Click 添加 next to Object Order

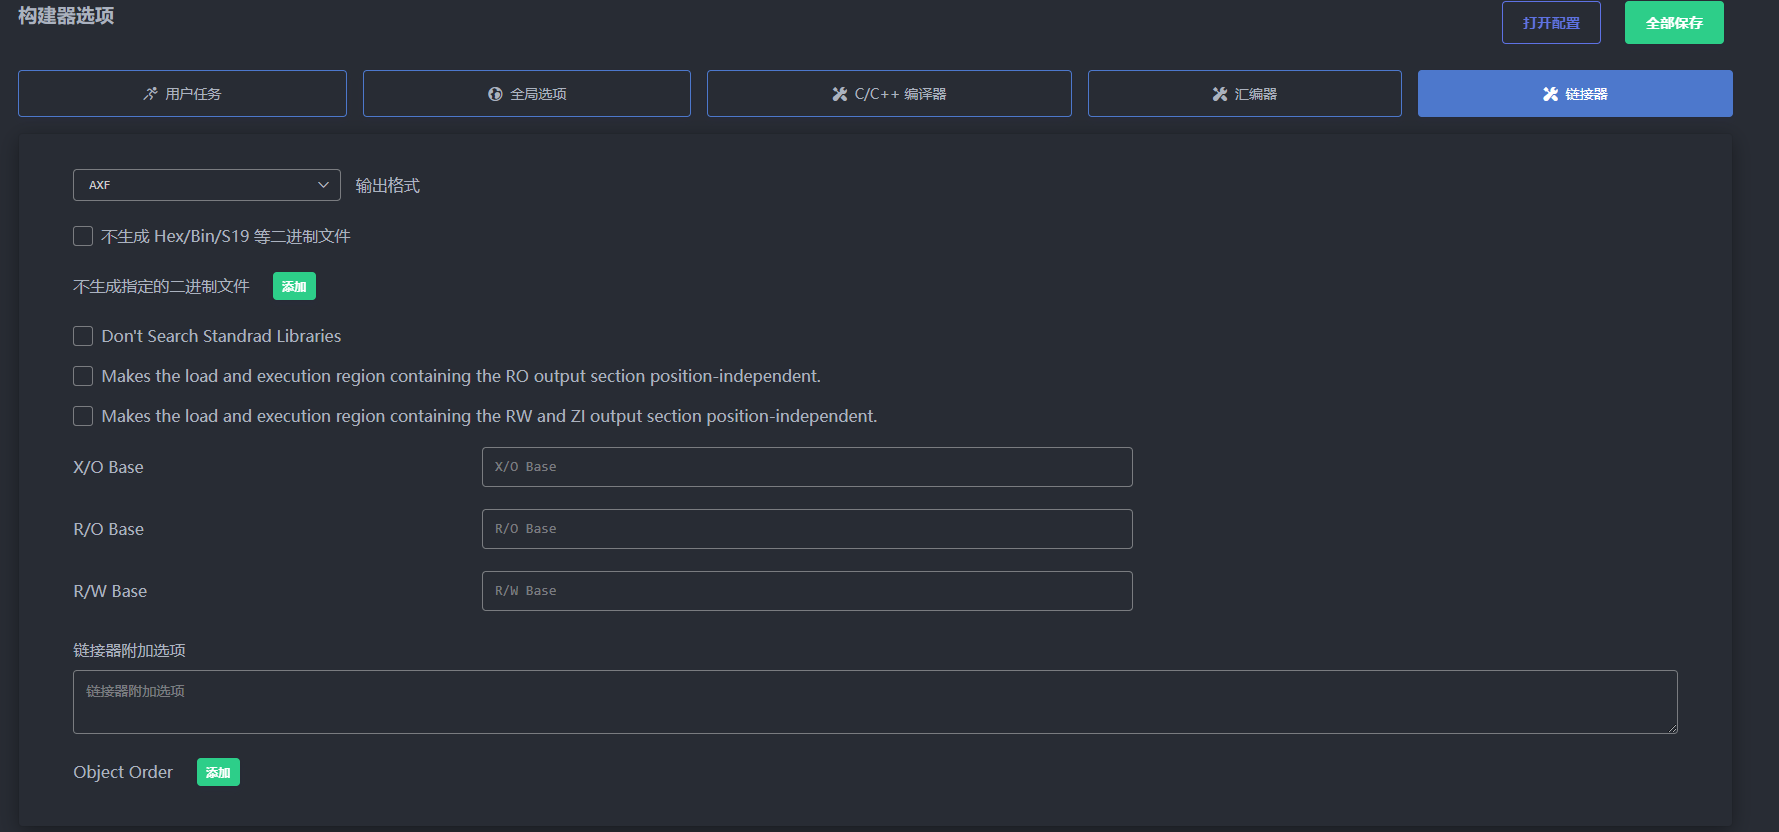pyautogui.click(x=218, y=772)
